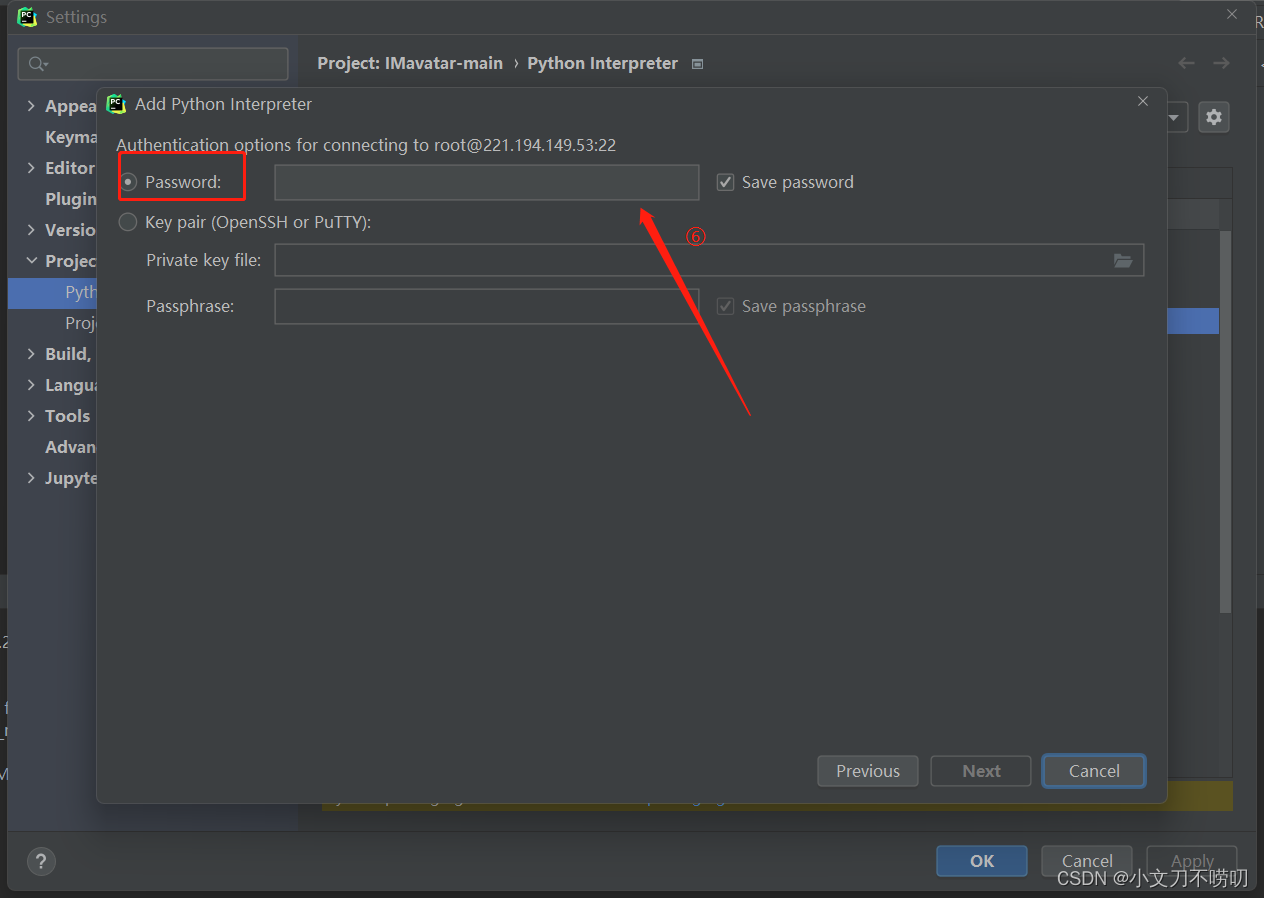This screenshot has width=1264, height=898.
Task: Open the Settings help question mark
Action: (x=41, y=861)
